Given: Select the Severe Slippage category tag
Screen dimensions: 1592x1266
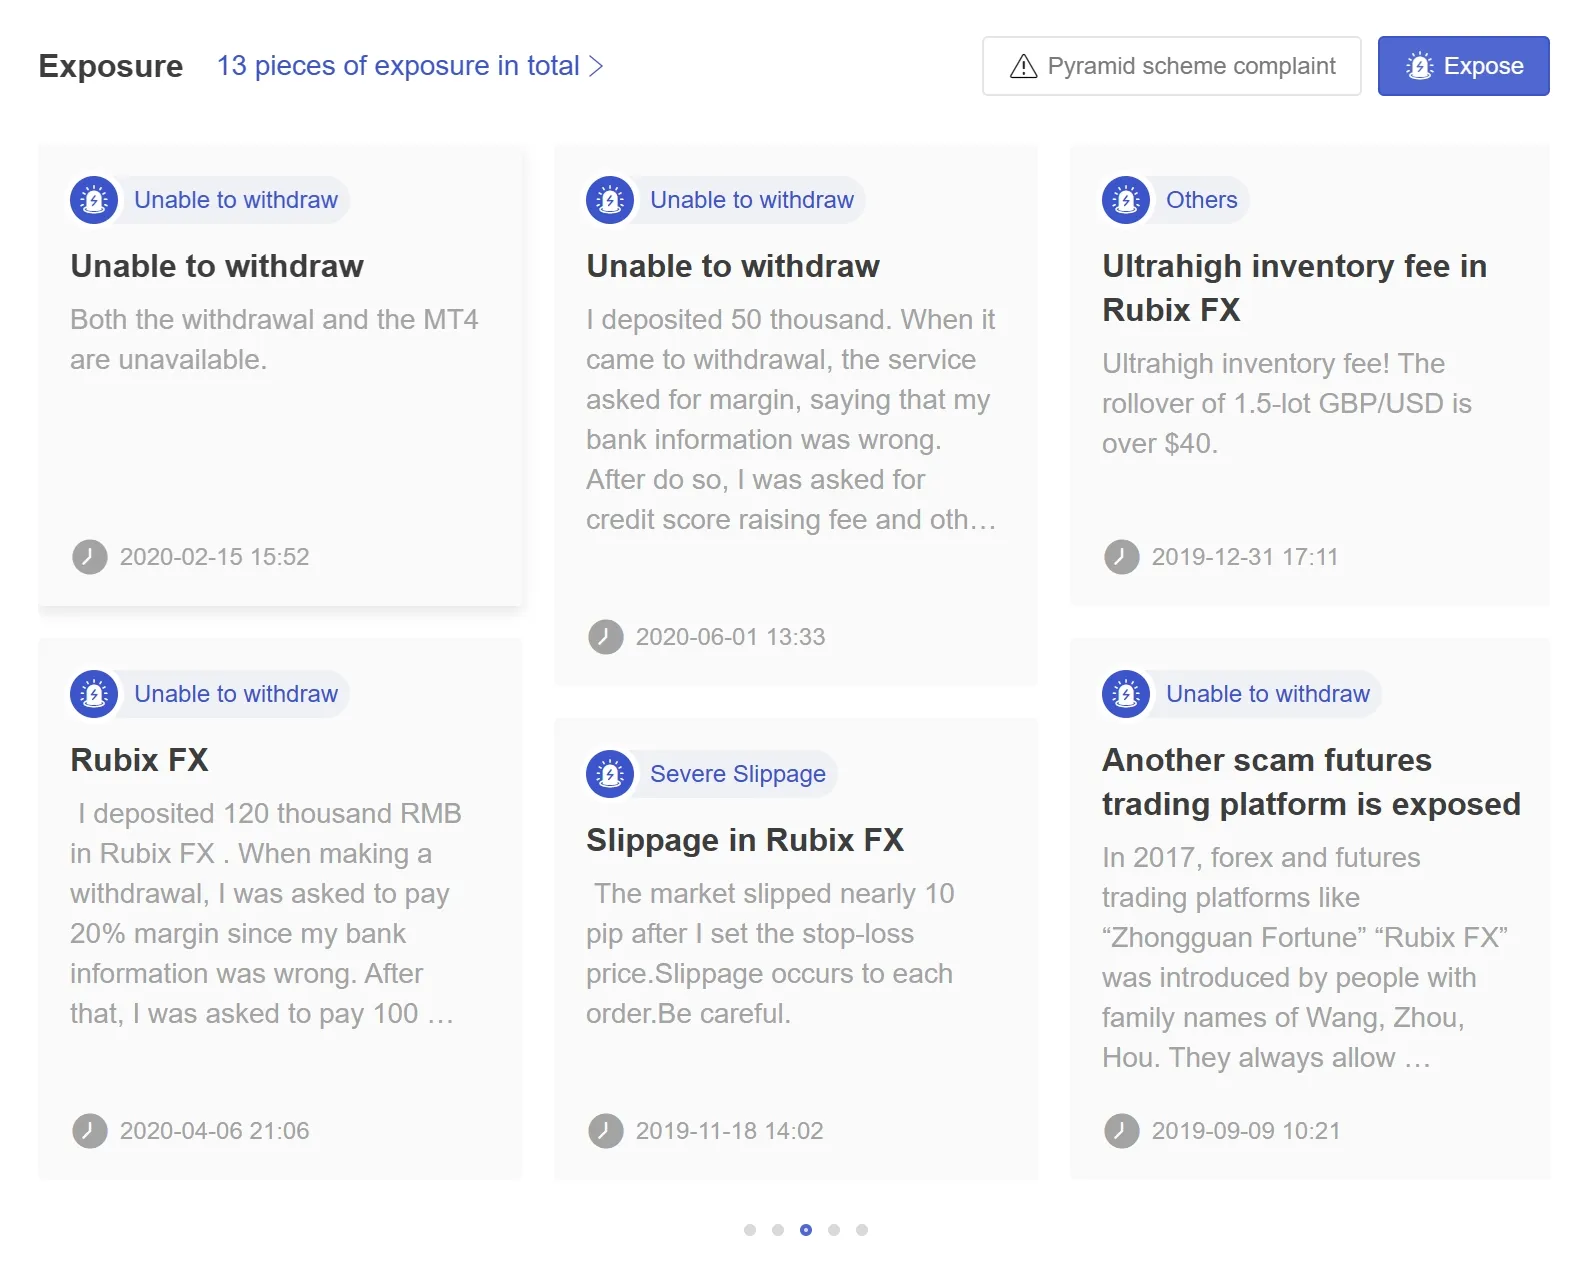Looking at the screenshot, I should pos(738,774).
